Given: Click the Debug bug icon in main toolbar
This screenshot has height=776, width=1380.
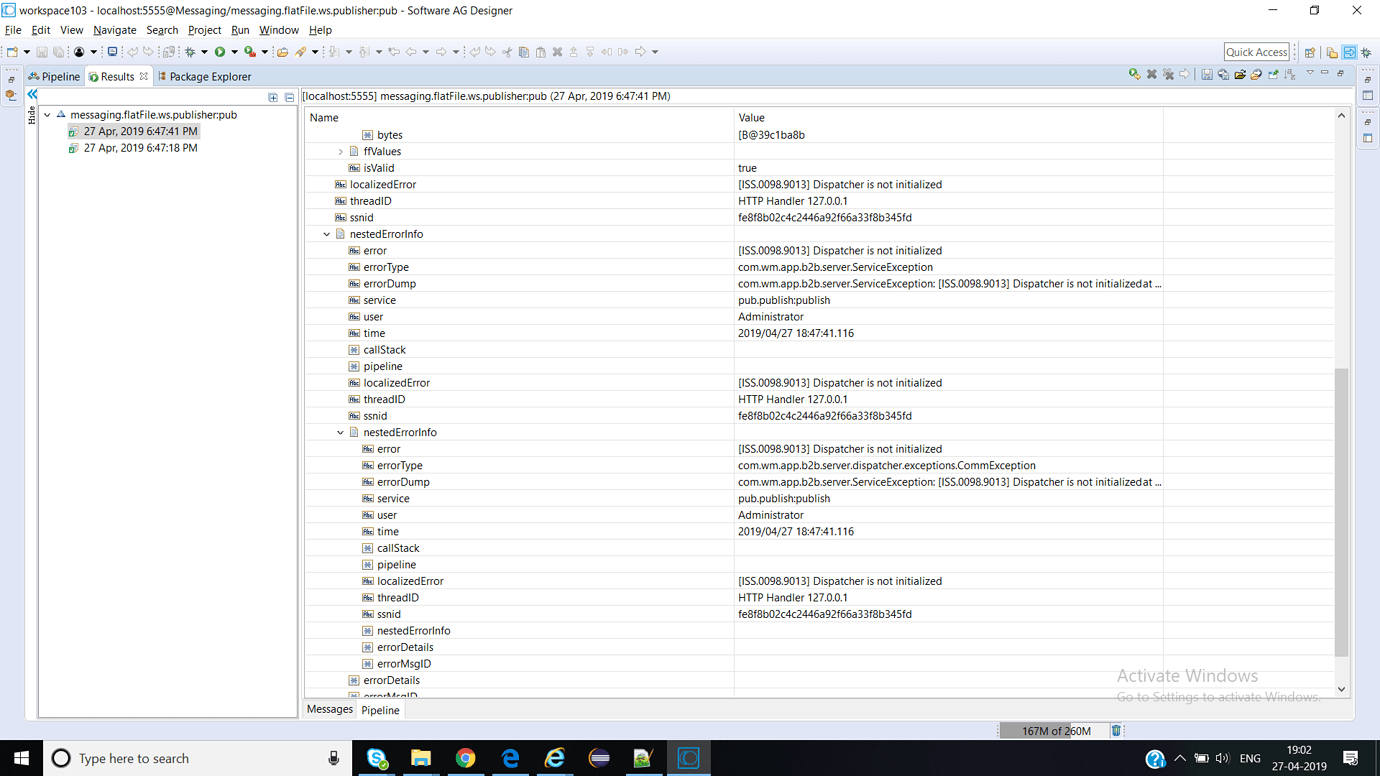Looking at the screenshot, I should tap(189, 52).
